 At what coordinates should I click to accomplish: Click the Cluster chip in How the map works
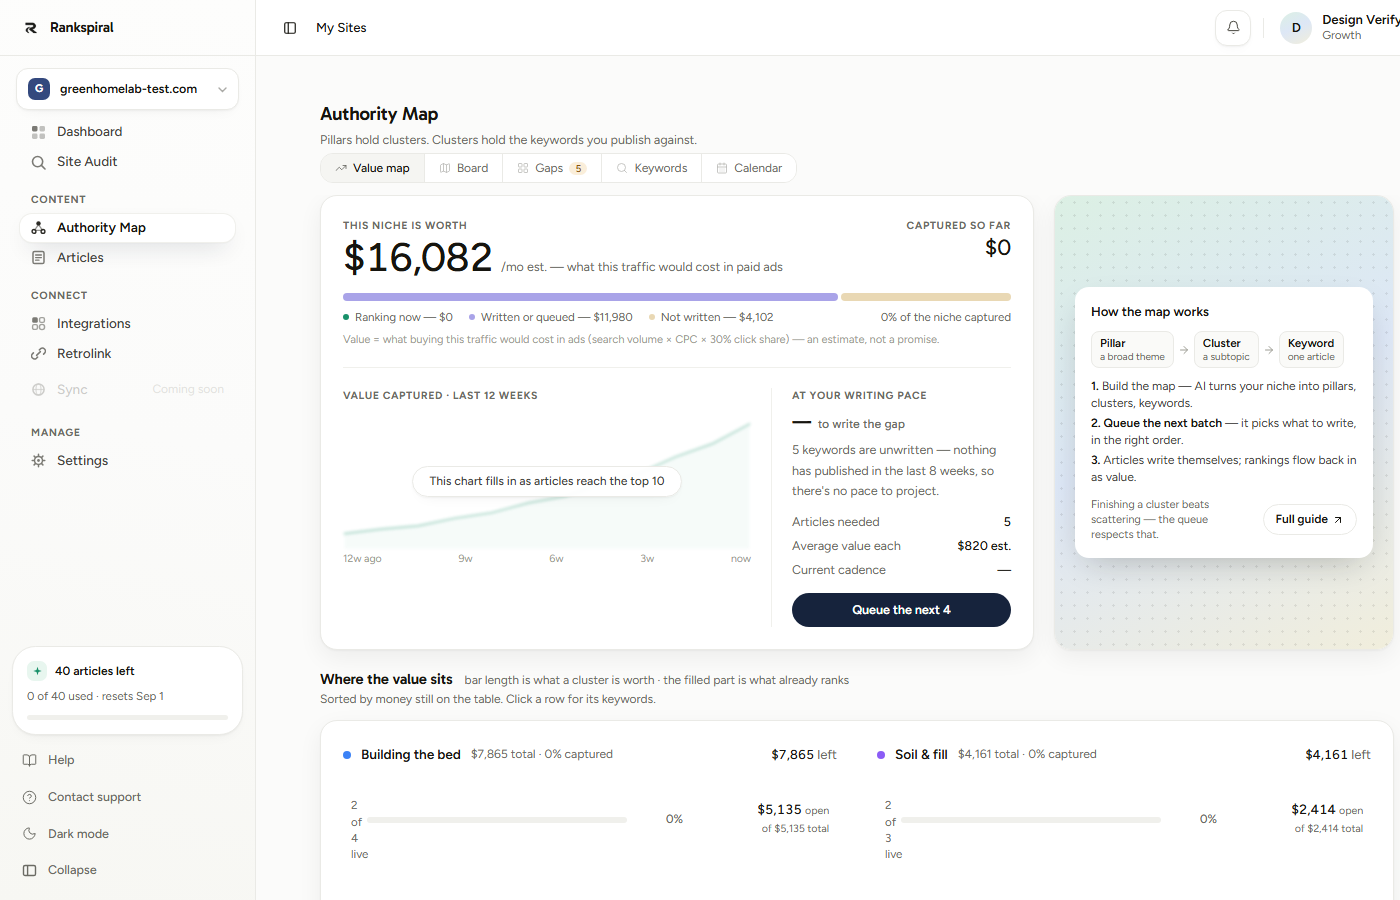pos(1226,350)
